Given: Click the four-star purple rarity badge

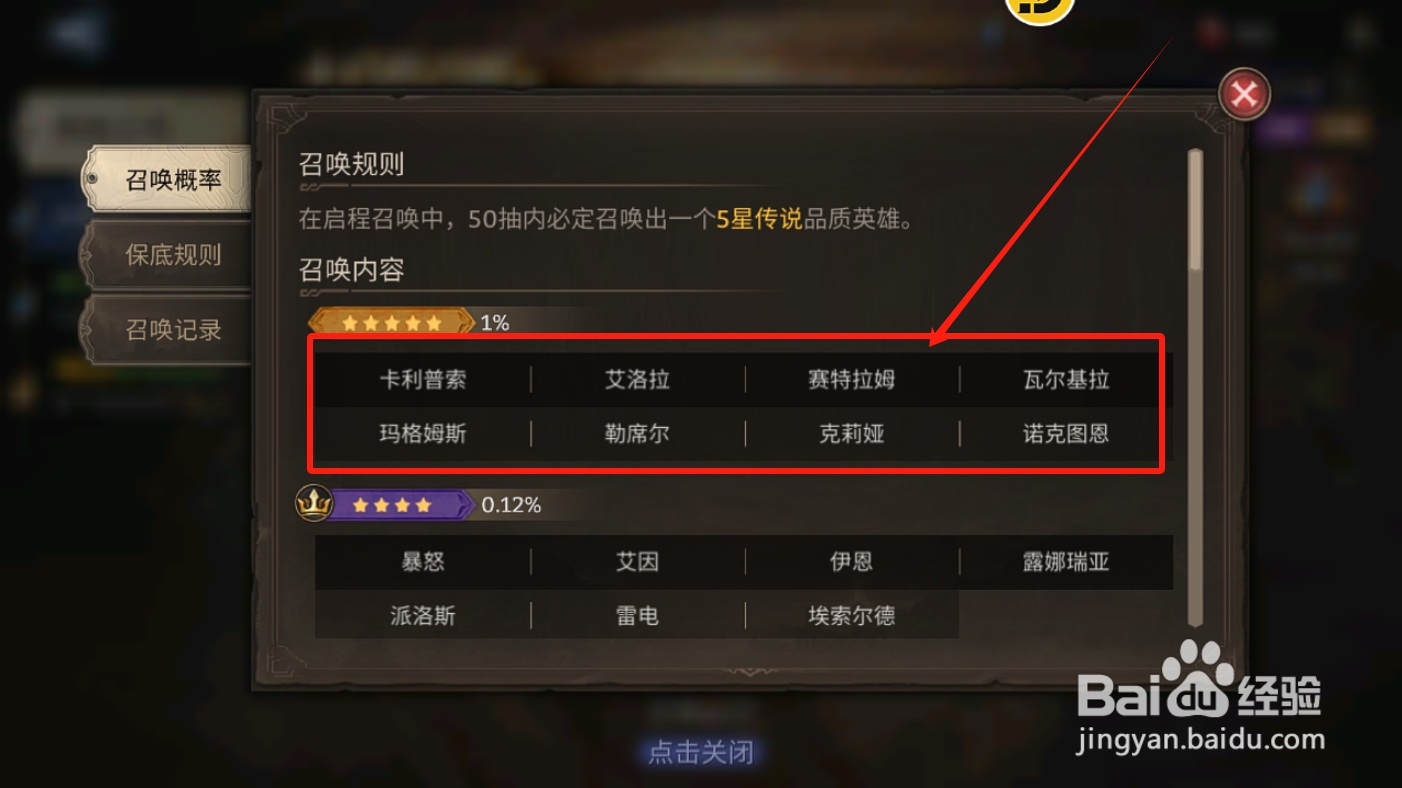Looking at the screenshot, I should click(399, 505).
